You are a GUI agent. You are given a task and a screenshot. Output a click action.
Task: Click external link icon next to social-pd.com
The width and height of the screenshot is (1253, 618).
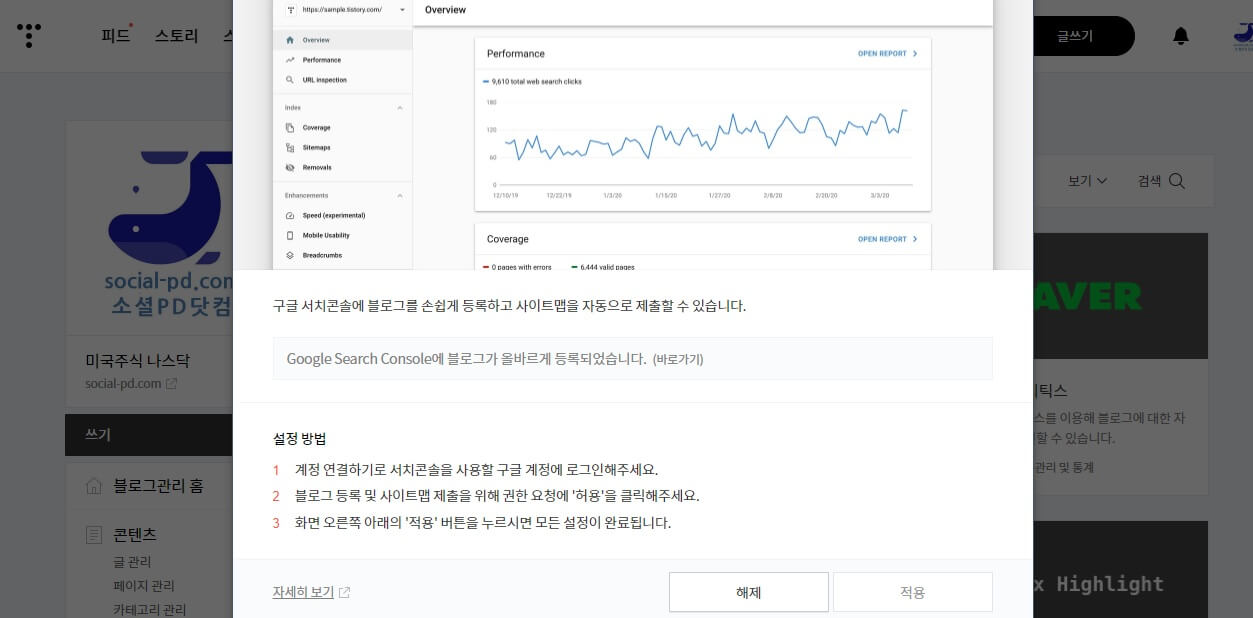click(171, 384)
